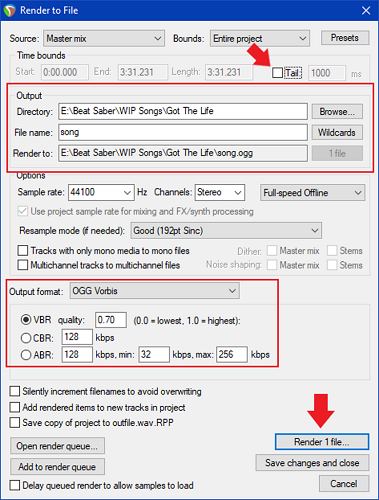The width and height of the screenshot is (379, 500).
Task: Click Browse to choose output directory
Action: pyautogui.click(x=337, y=112)
